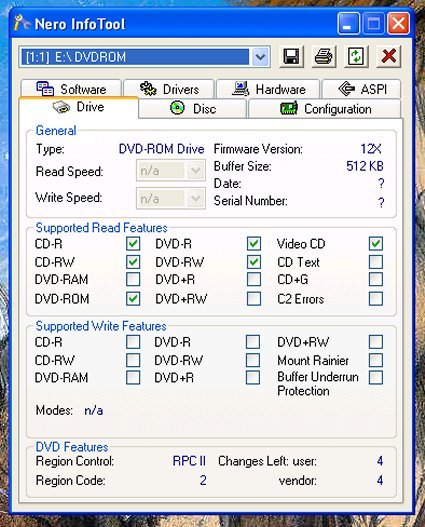Screen dimensions: 425x527
Task: Close the Nero InfoTool window
Action: (x=398, y=24)
